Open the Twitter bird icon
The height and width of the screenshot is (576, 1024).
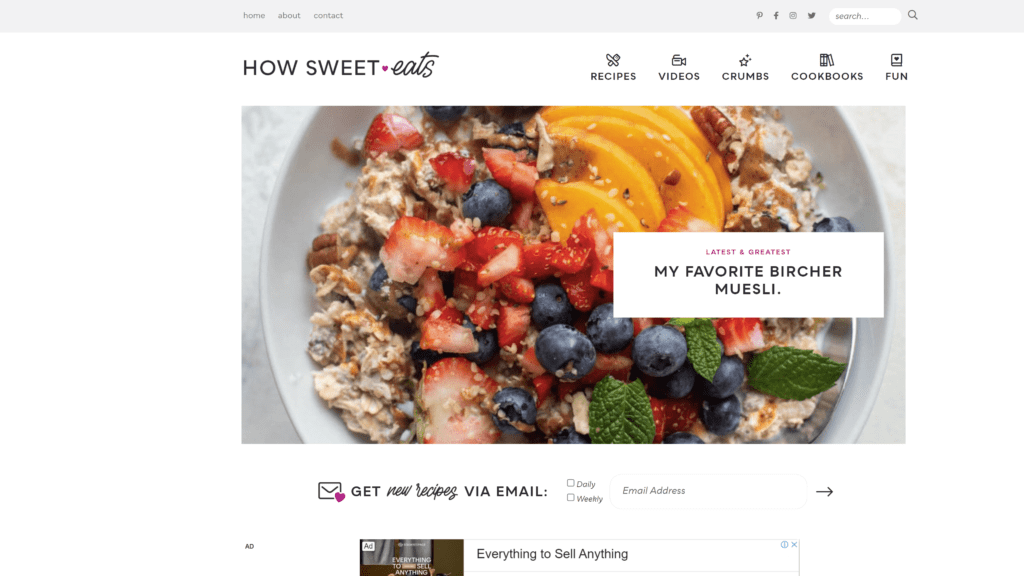pyautogui.click(x=811, y=16)
